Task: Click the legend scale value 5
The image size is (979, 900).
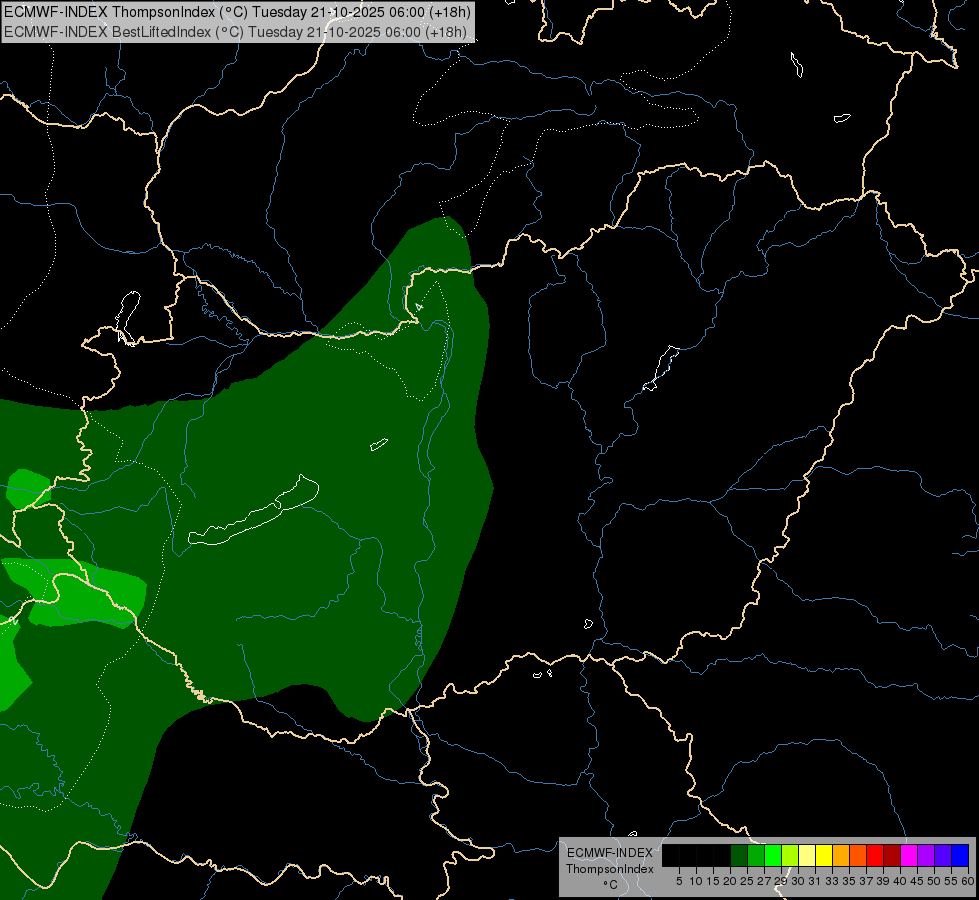Action: (x=679, y=881)
